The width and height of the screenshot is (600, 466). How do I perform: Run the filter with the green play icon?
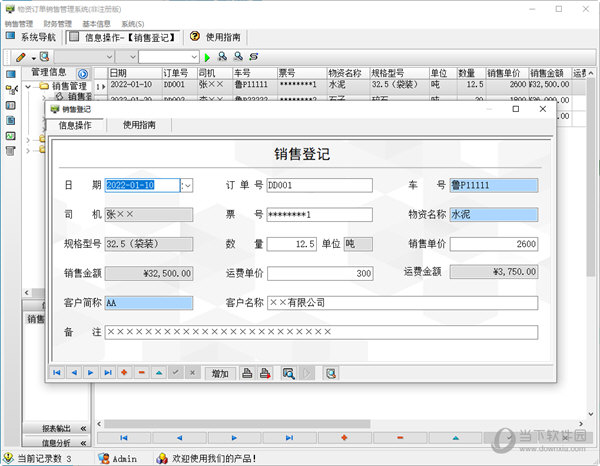pos(207,57)
